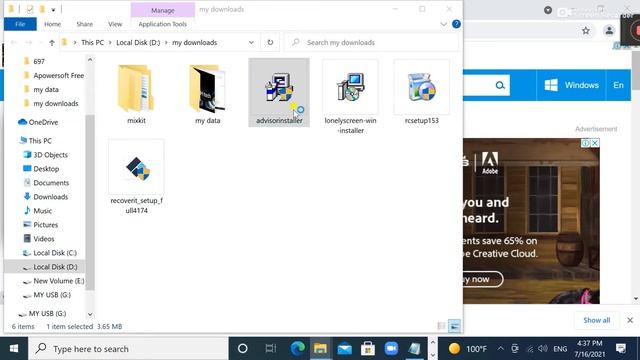Screen dimensions: 640x360
Task: Click the Search my downloads field
Action: (371, 42)
